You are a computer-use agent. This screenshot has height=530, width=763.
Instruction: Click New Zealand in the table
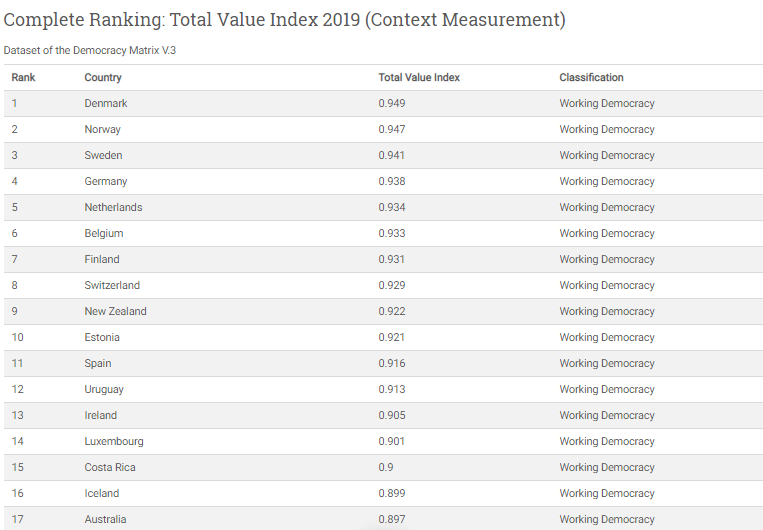point(115,311)
